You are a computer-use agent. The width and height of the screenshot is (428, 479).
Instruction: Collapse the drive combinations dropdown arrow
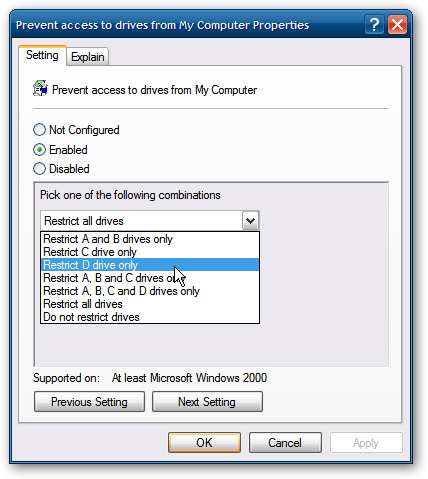pyautogui.click(x=250, y=221)
